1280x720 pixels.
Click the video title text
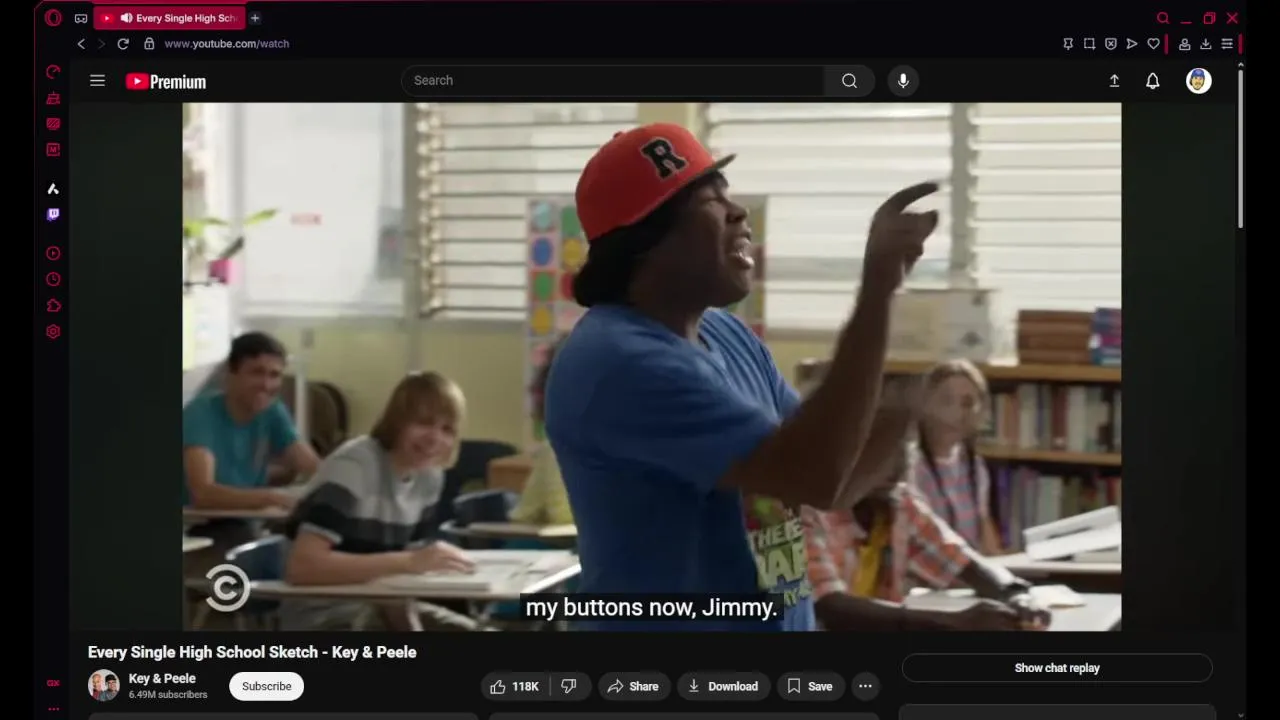click(x=252, y=652)
